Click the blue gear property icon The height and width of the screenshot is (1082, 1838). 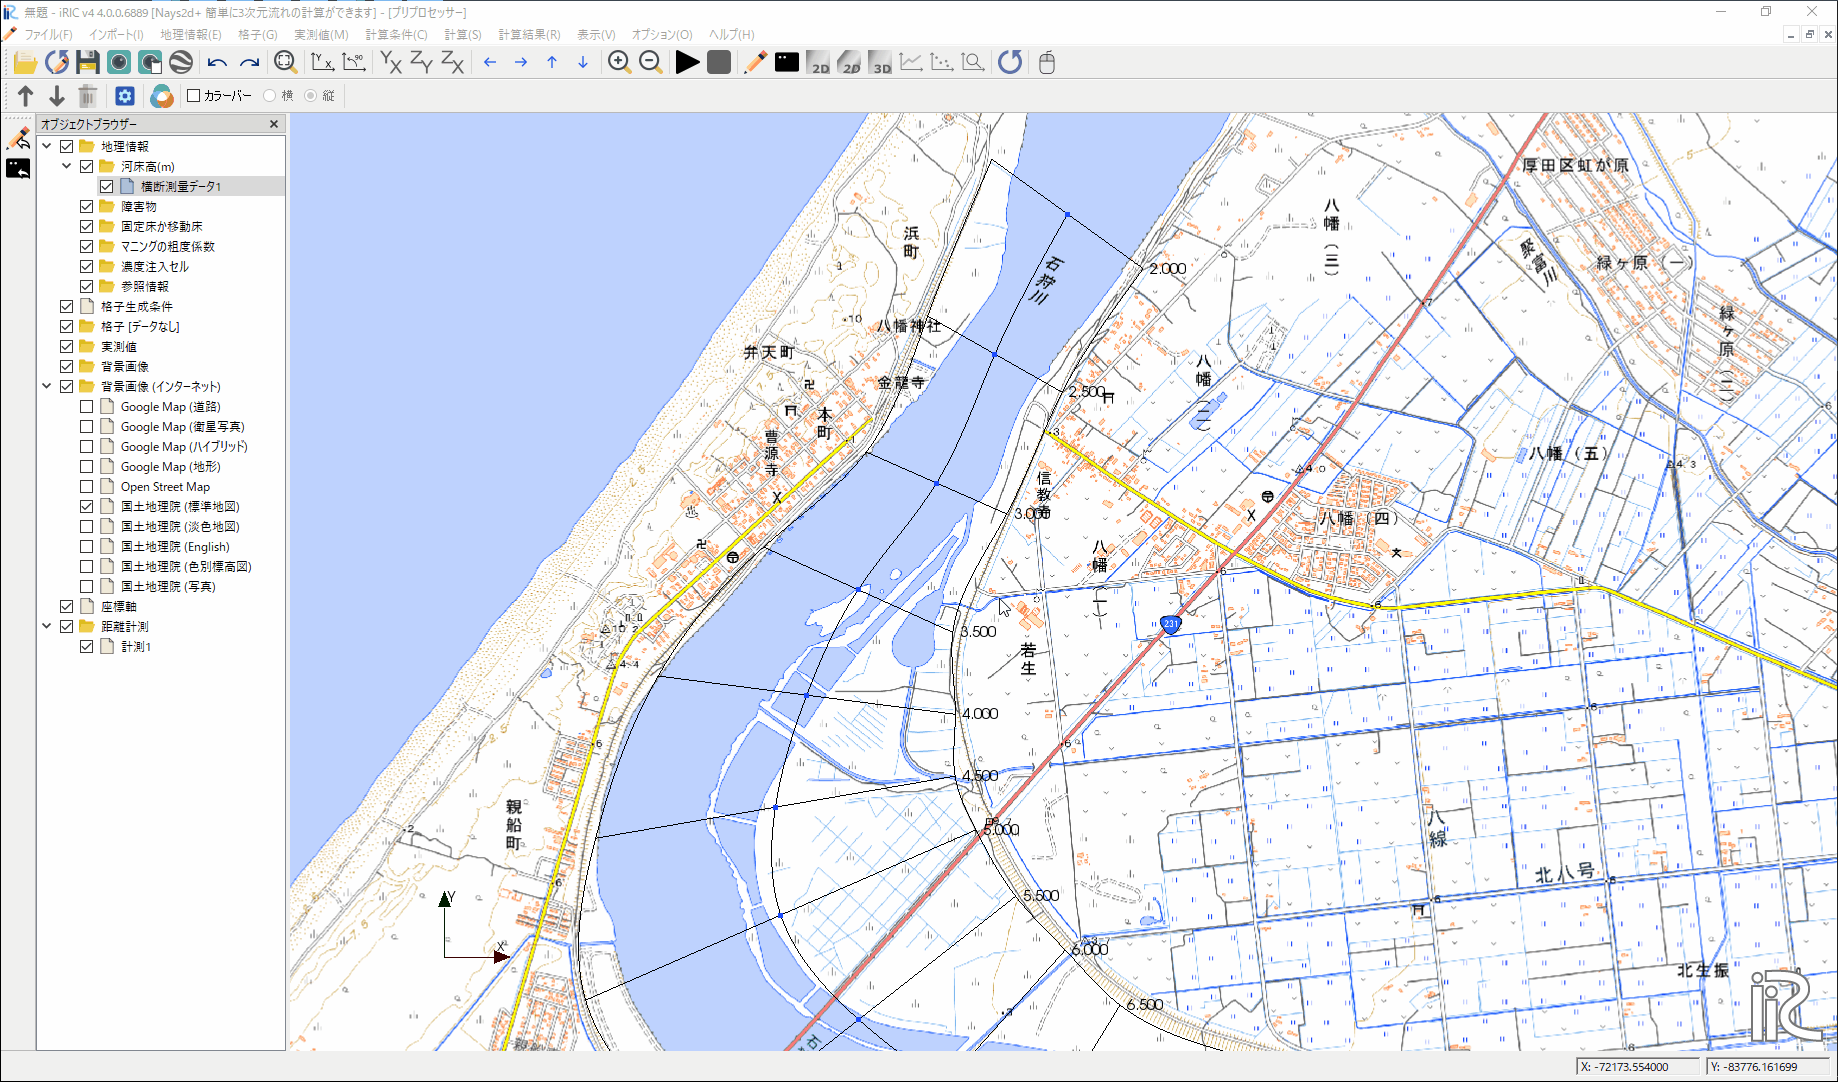125,96
